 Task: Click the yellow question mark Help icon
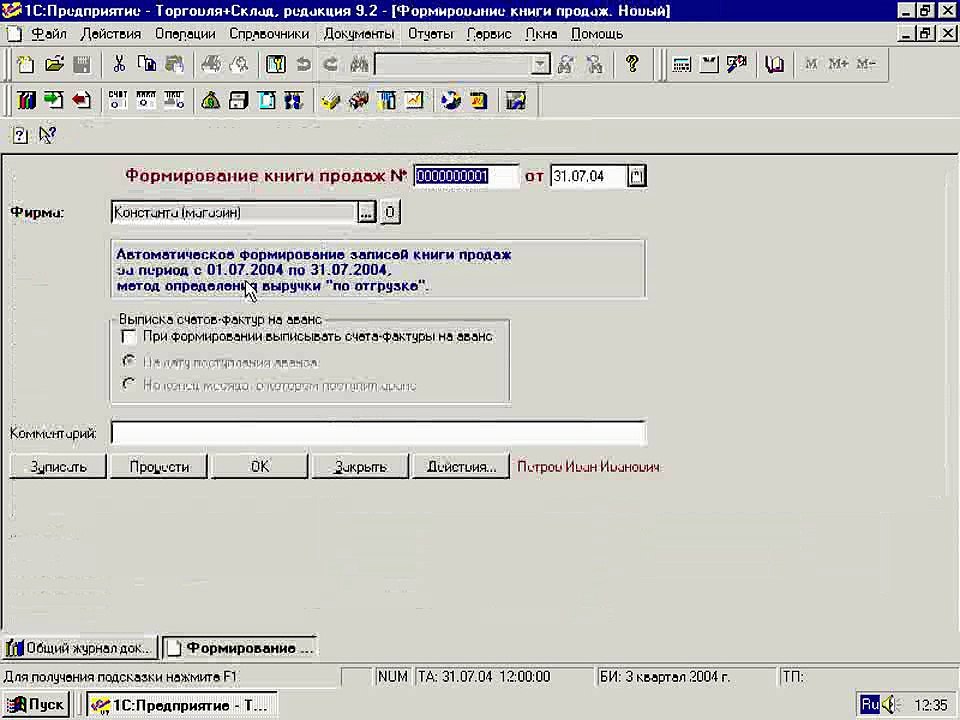tap(632, 64)
